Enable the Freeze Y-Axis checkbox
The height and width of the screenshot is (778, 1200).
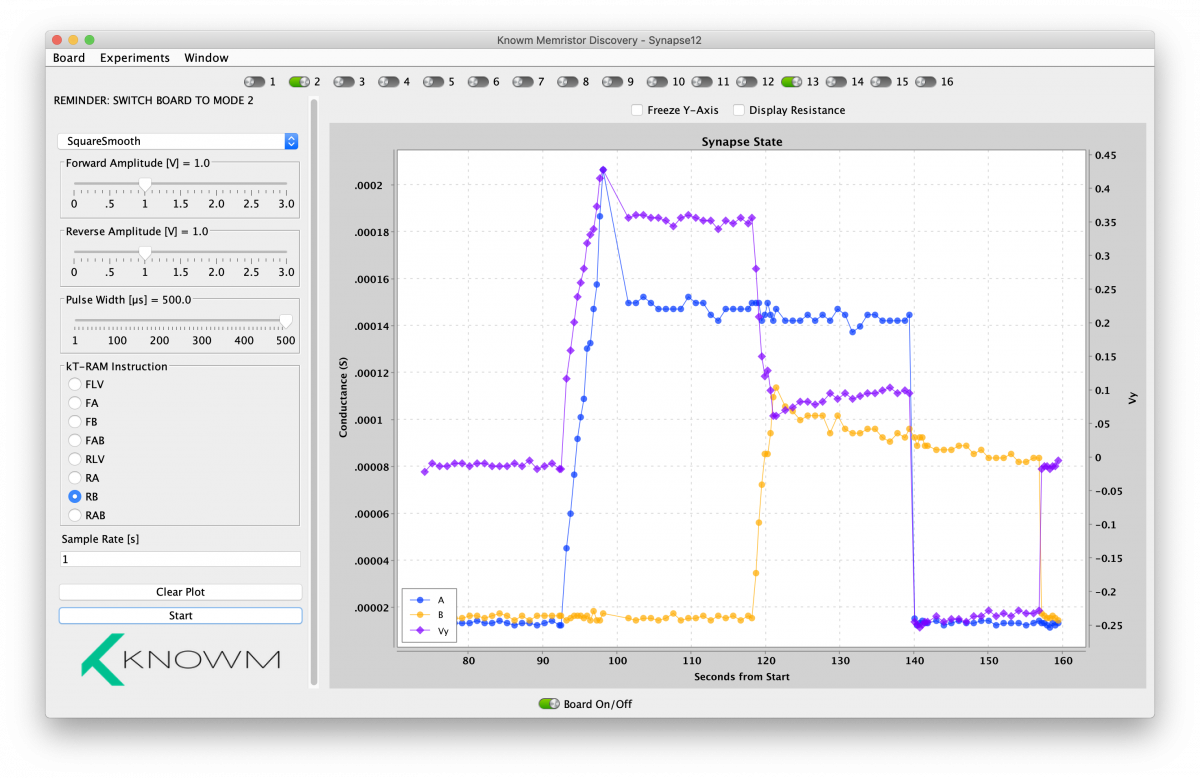click(x=637, y=110)
